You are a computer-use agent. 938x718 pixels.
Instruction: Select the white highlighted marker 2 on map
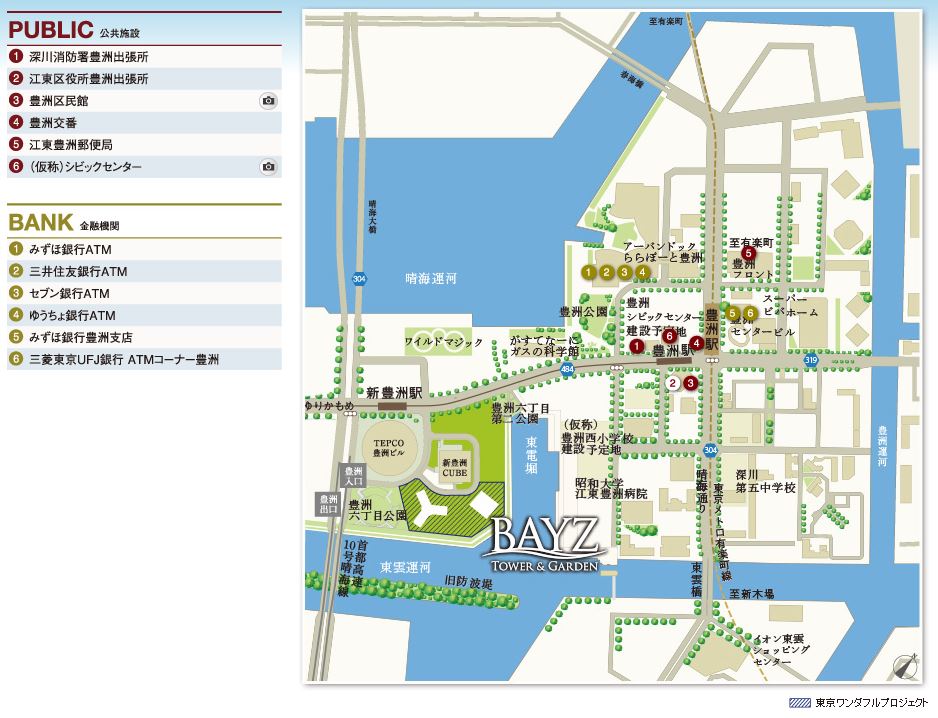pos(673,382)
